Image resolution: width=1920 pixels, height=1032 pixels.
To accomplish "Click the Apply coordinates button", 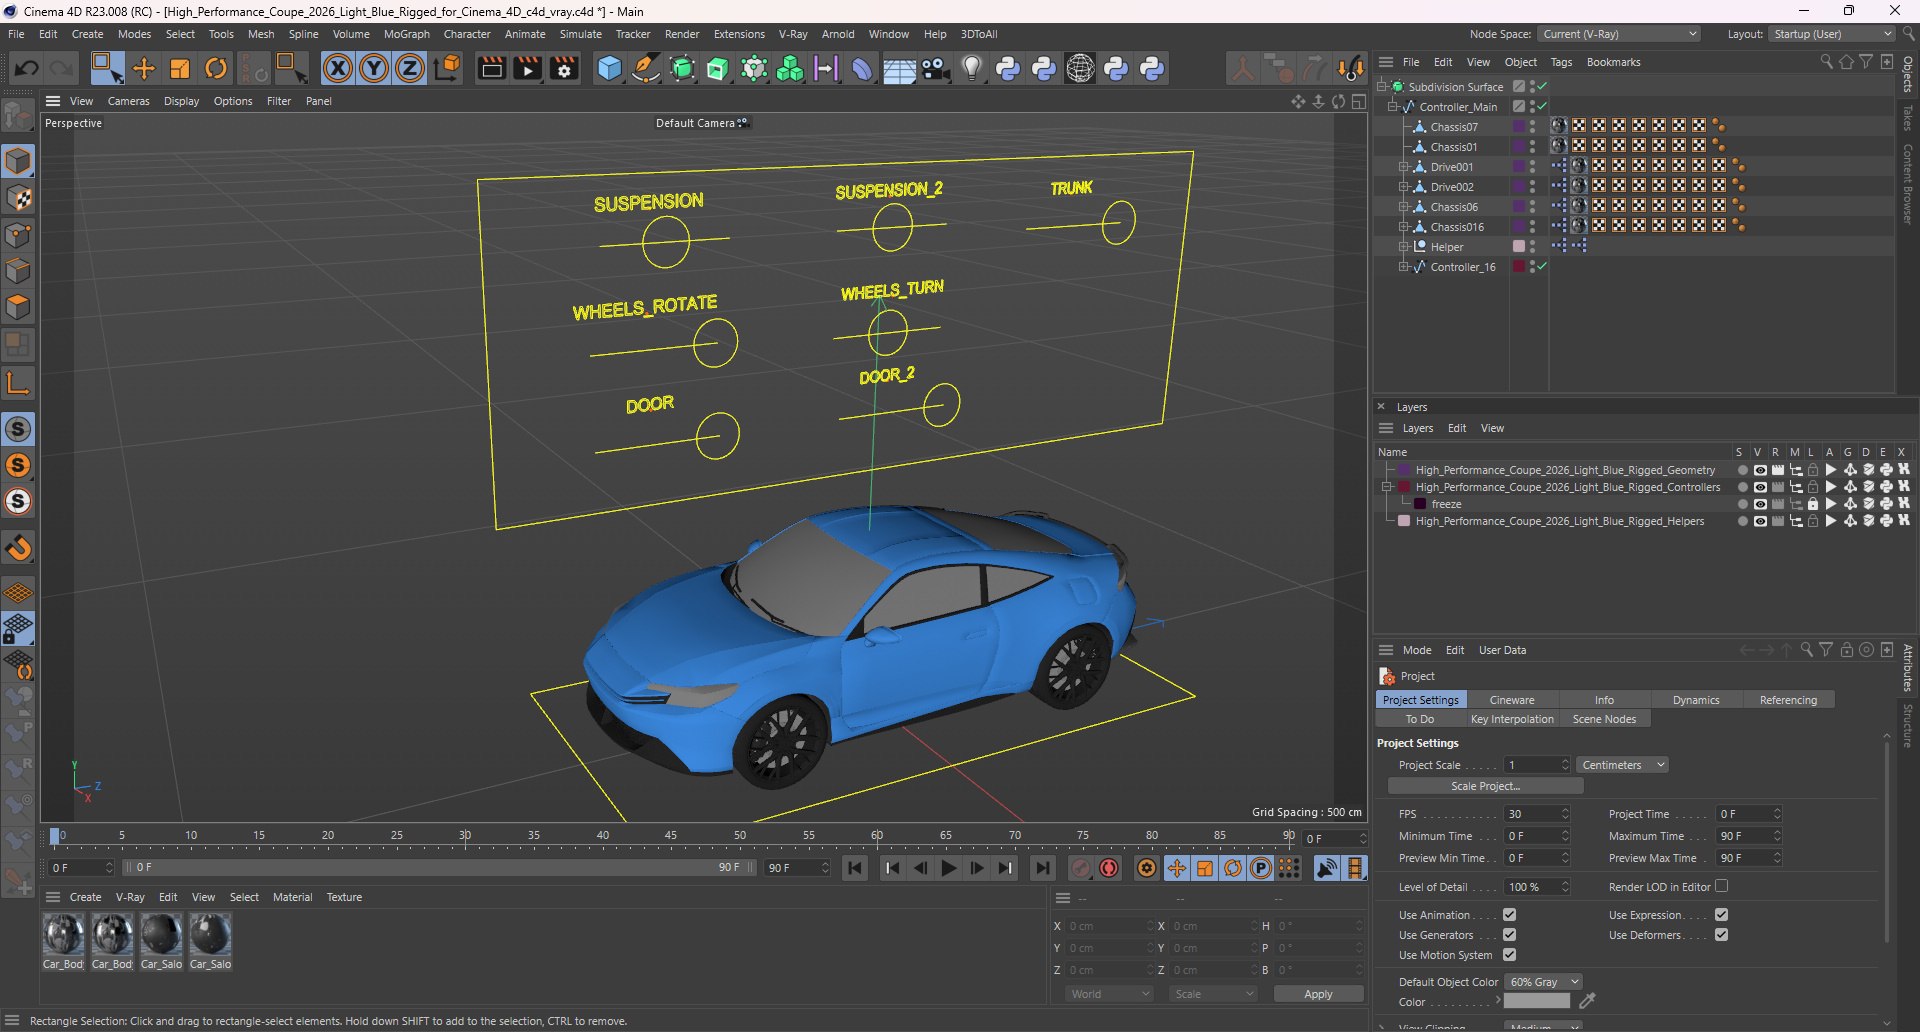I will (x=1318, y=994).
